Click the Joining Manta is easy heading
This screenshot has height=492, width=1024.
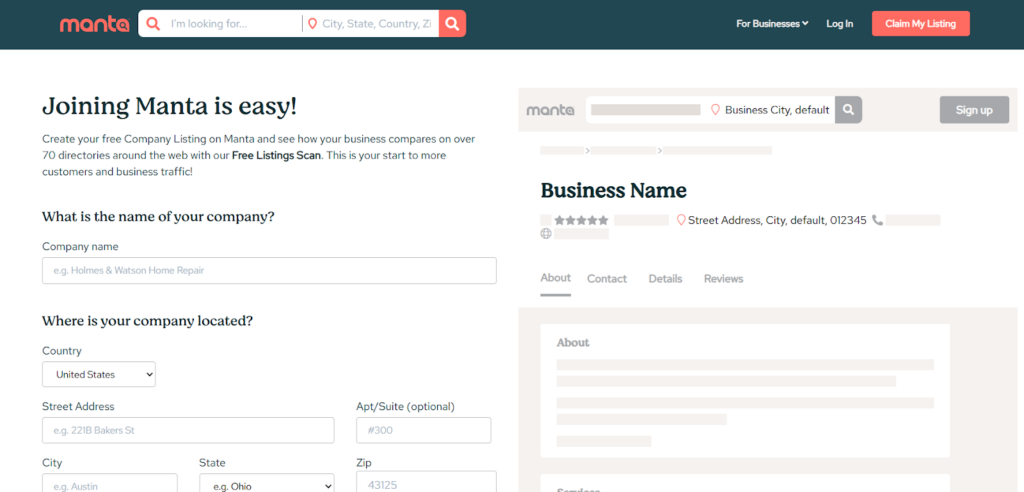coord(169,106)
